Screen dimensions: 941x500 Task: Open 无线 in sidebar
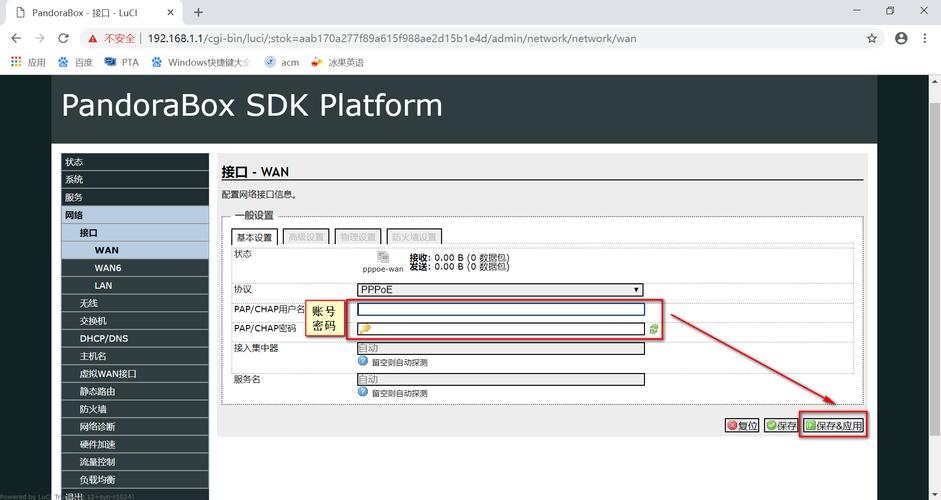[135, 303]
